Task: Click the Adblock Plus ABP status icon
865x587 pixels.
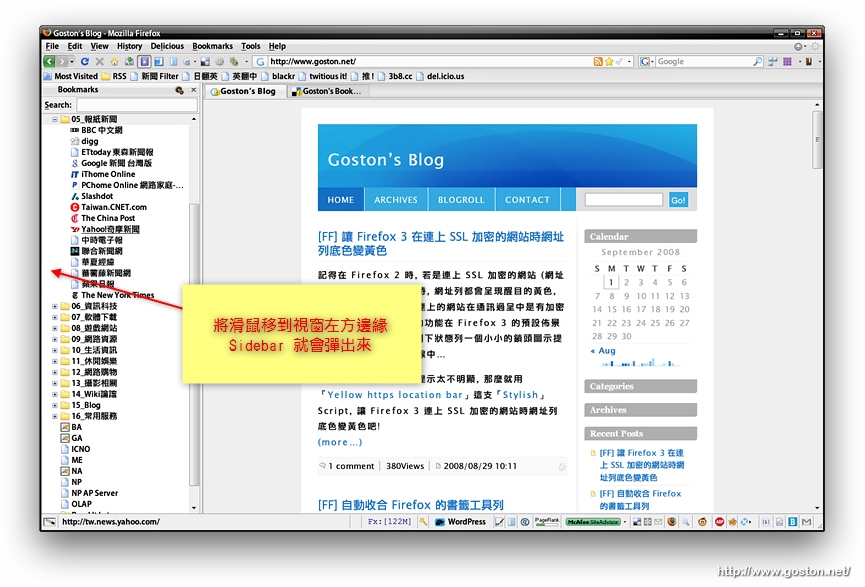Action: [x=719, y=522]
